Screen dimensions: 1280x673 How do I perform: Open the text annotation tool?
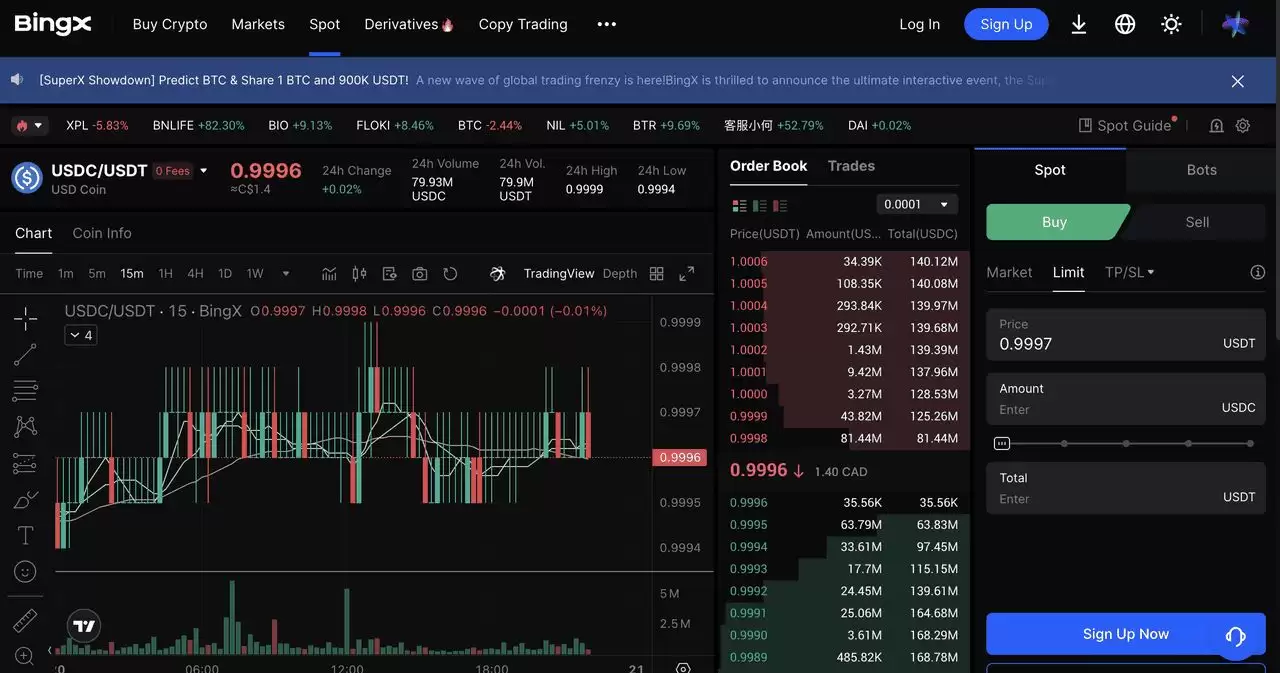tap(25, 534)
